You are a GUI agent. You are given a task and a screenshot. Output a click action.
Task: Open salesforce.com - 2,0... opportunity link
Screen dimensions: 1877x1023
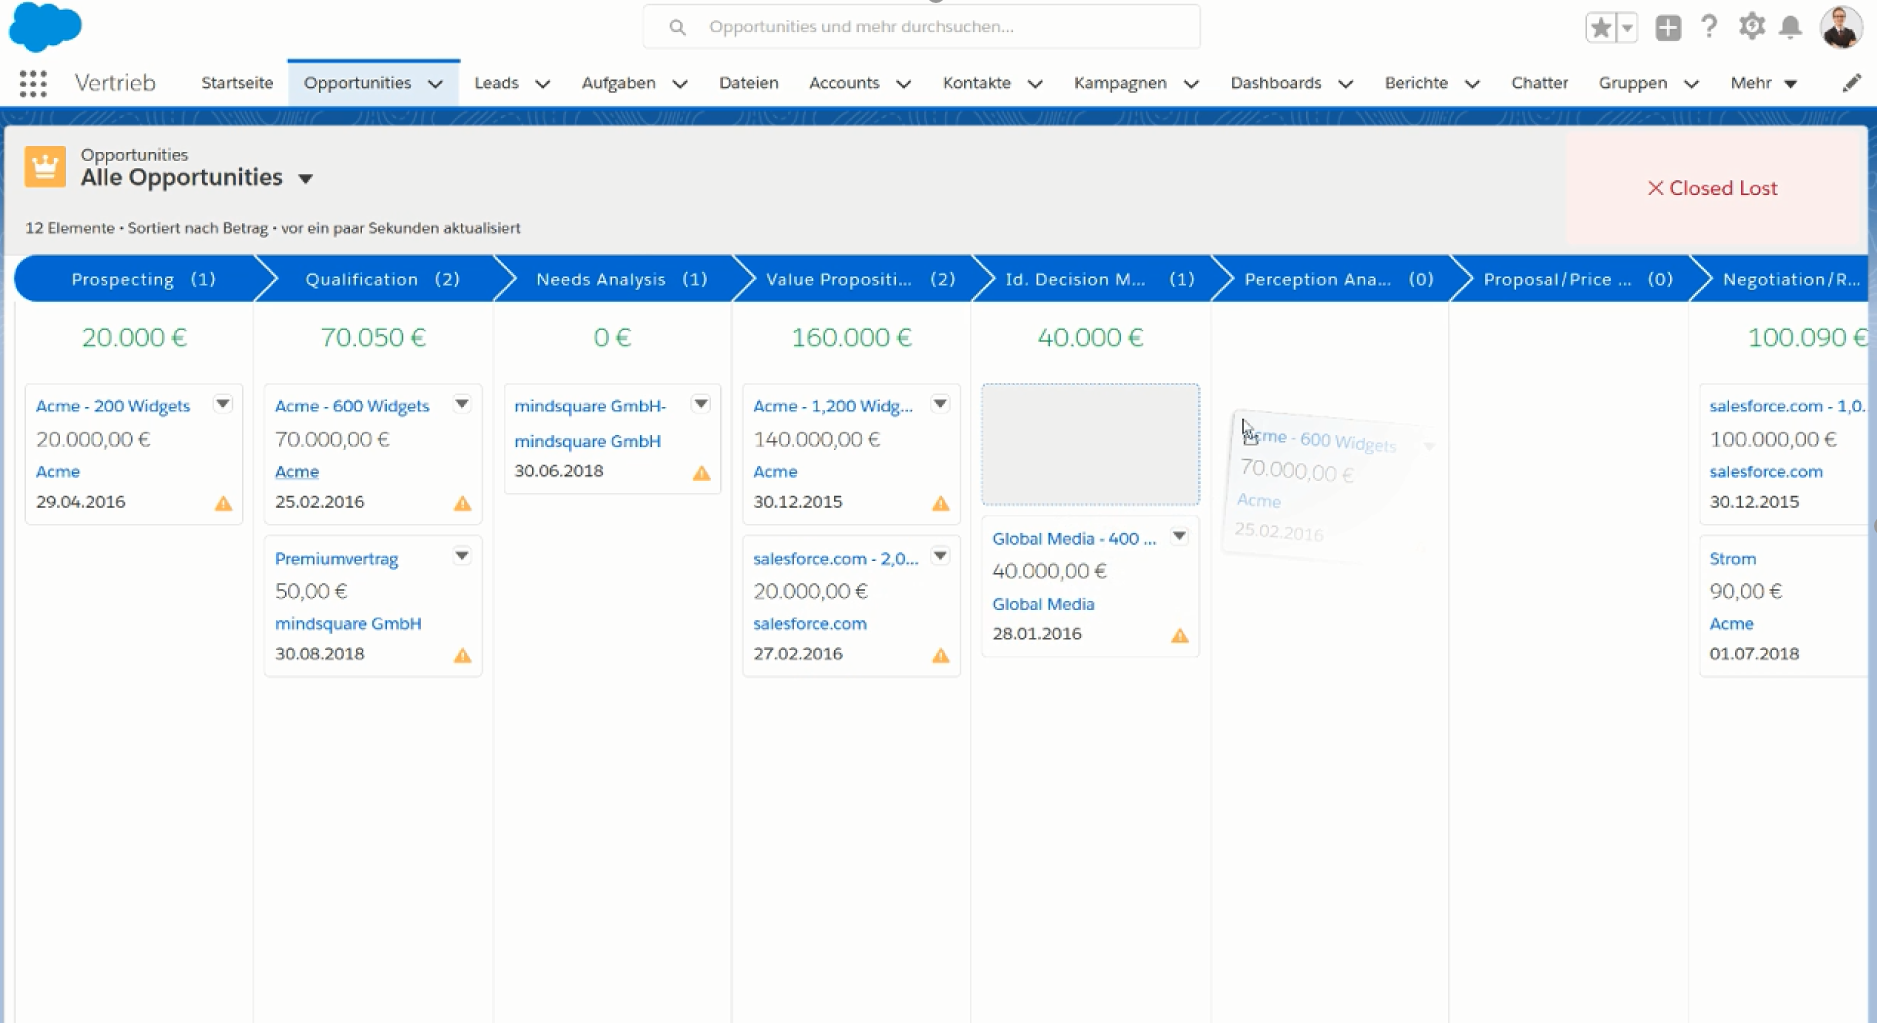point(836,559)
